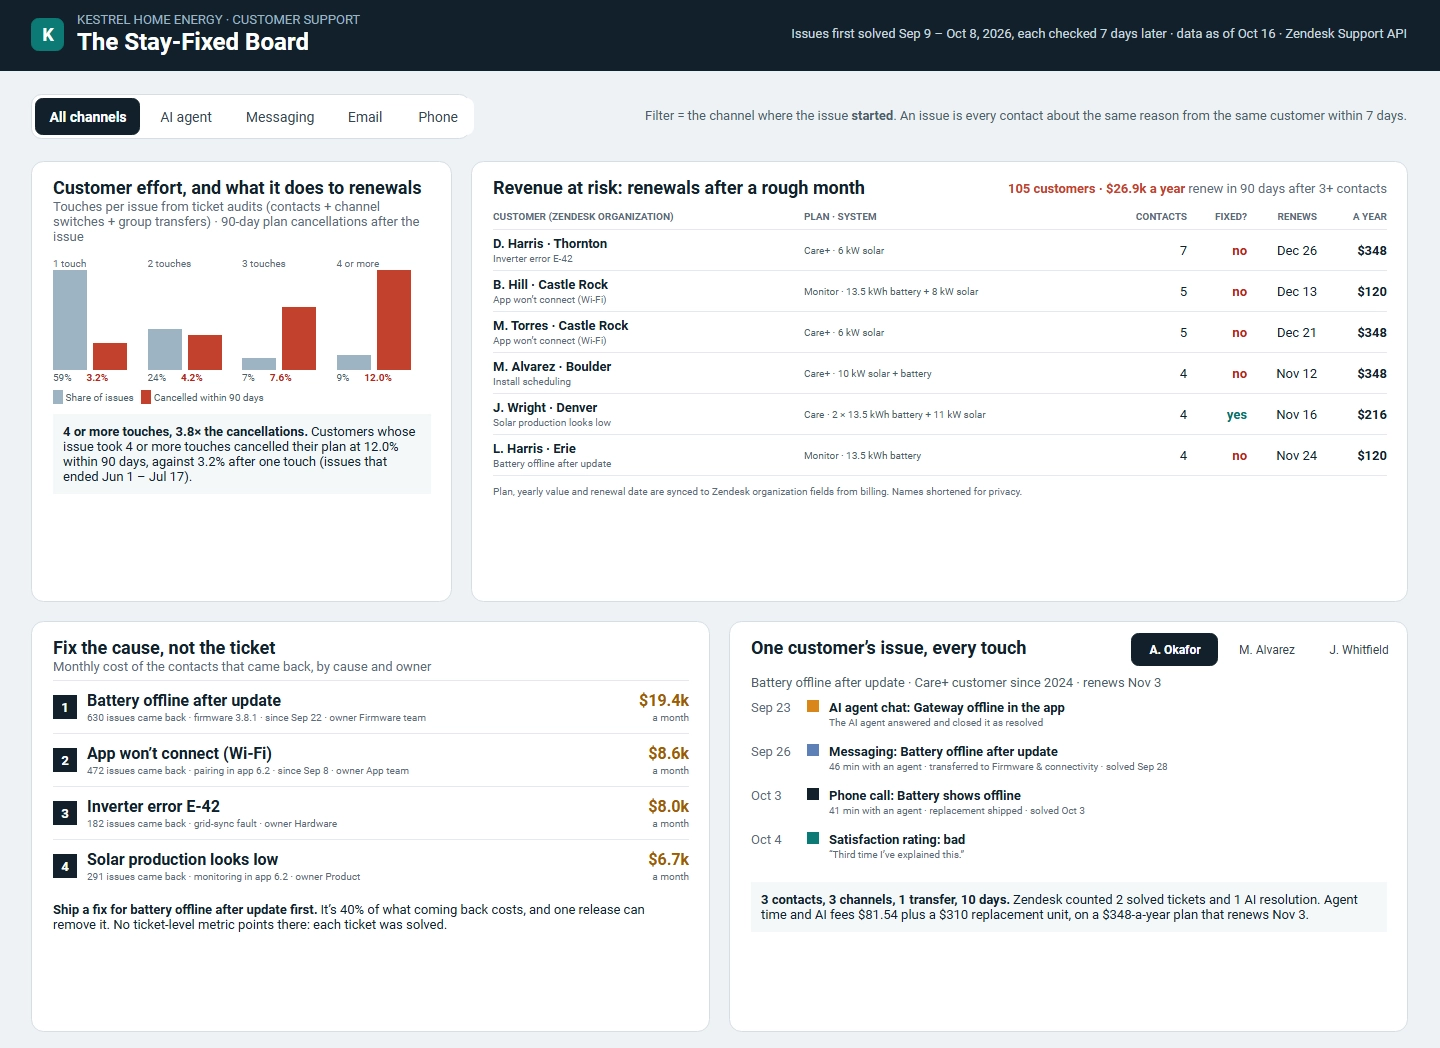Show M. Alvarez's issue timeline
1440x1048 pixels.
tap(1266, 650)
